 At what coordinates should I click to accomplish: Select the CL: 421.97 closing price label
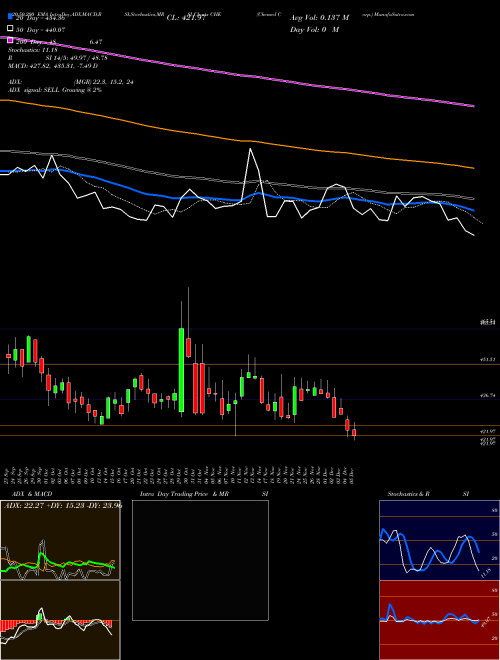point(186,18)
